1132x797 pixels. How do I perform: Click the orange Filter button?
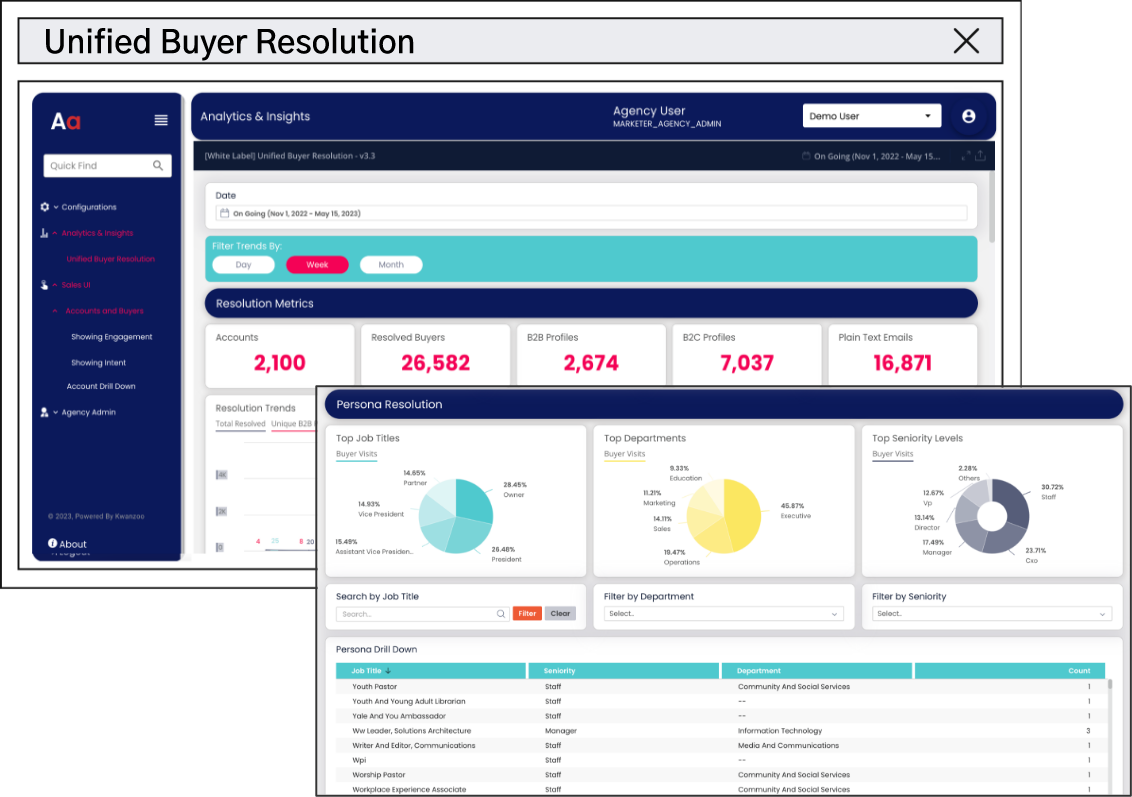pos(527,614)
